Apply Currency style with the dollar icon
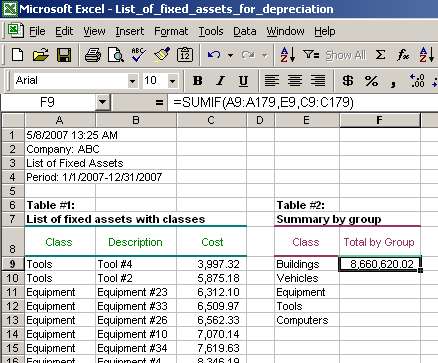This screenshot has width=438, height=363. [348, 81]
